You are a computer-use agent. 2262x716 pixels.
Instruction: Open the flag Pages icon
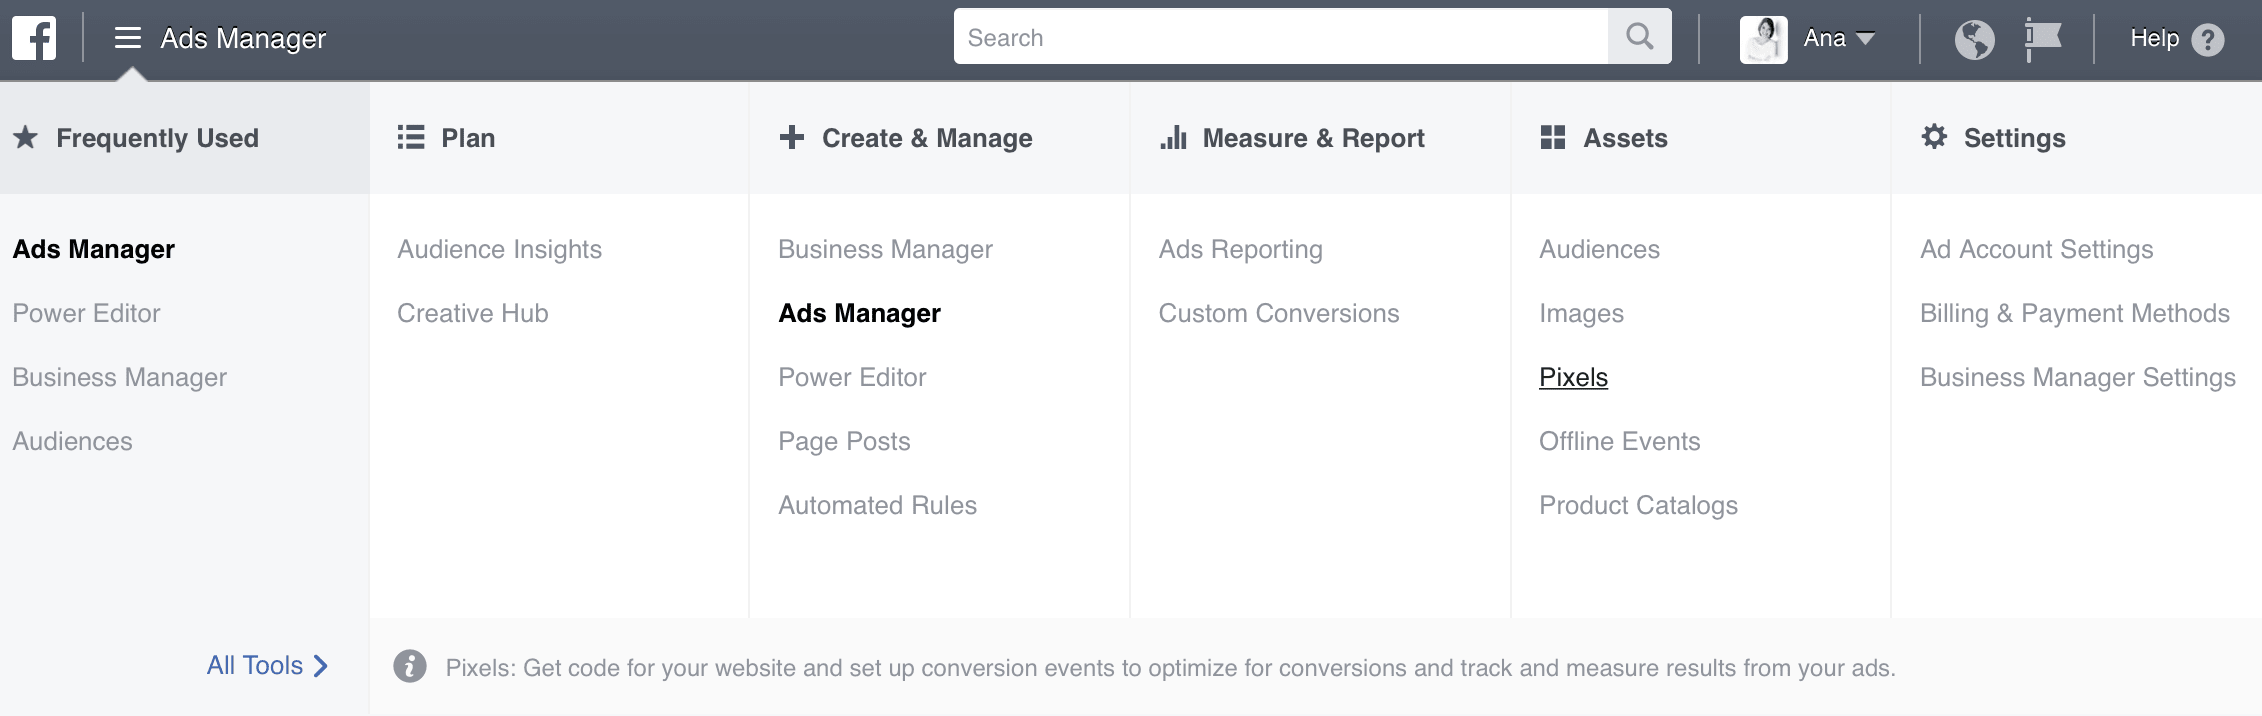[x=2043, y=39]
